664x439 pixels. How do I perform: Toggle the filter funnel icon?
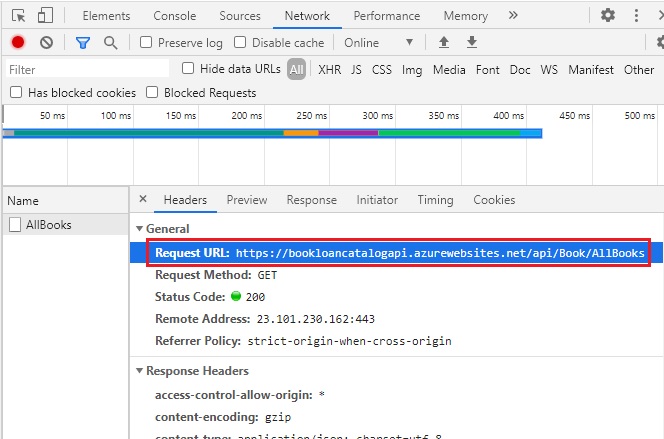83,43
